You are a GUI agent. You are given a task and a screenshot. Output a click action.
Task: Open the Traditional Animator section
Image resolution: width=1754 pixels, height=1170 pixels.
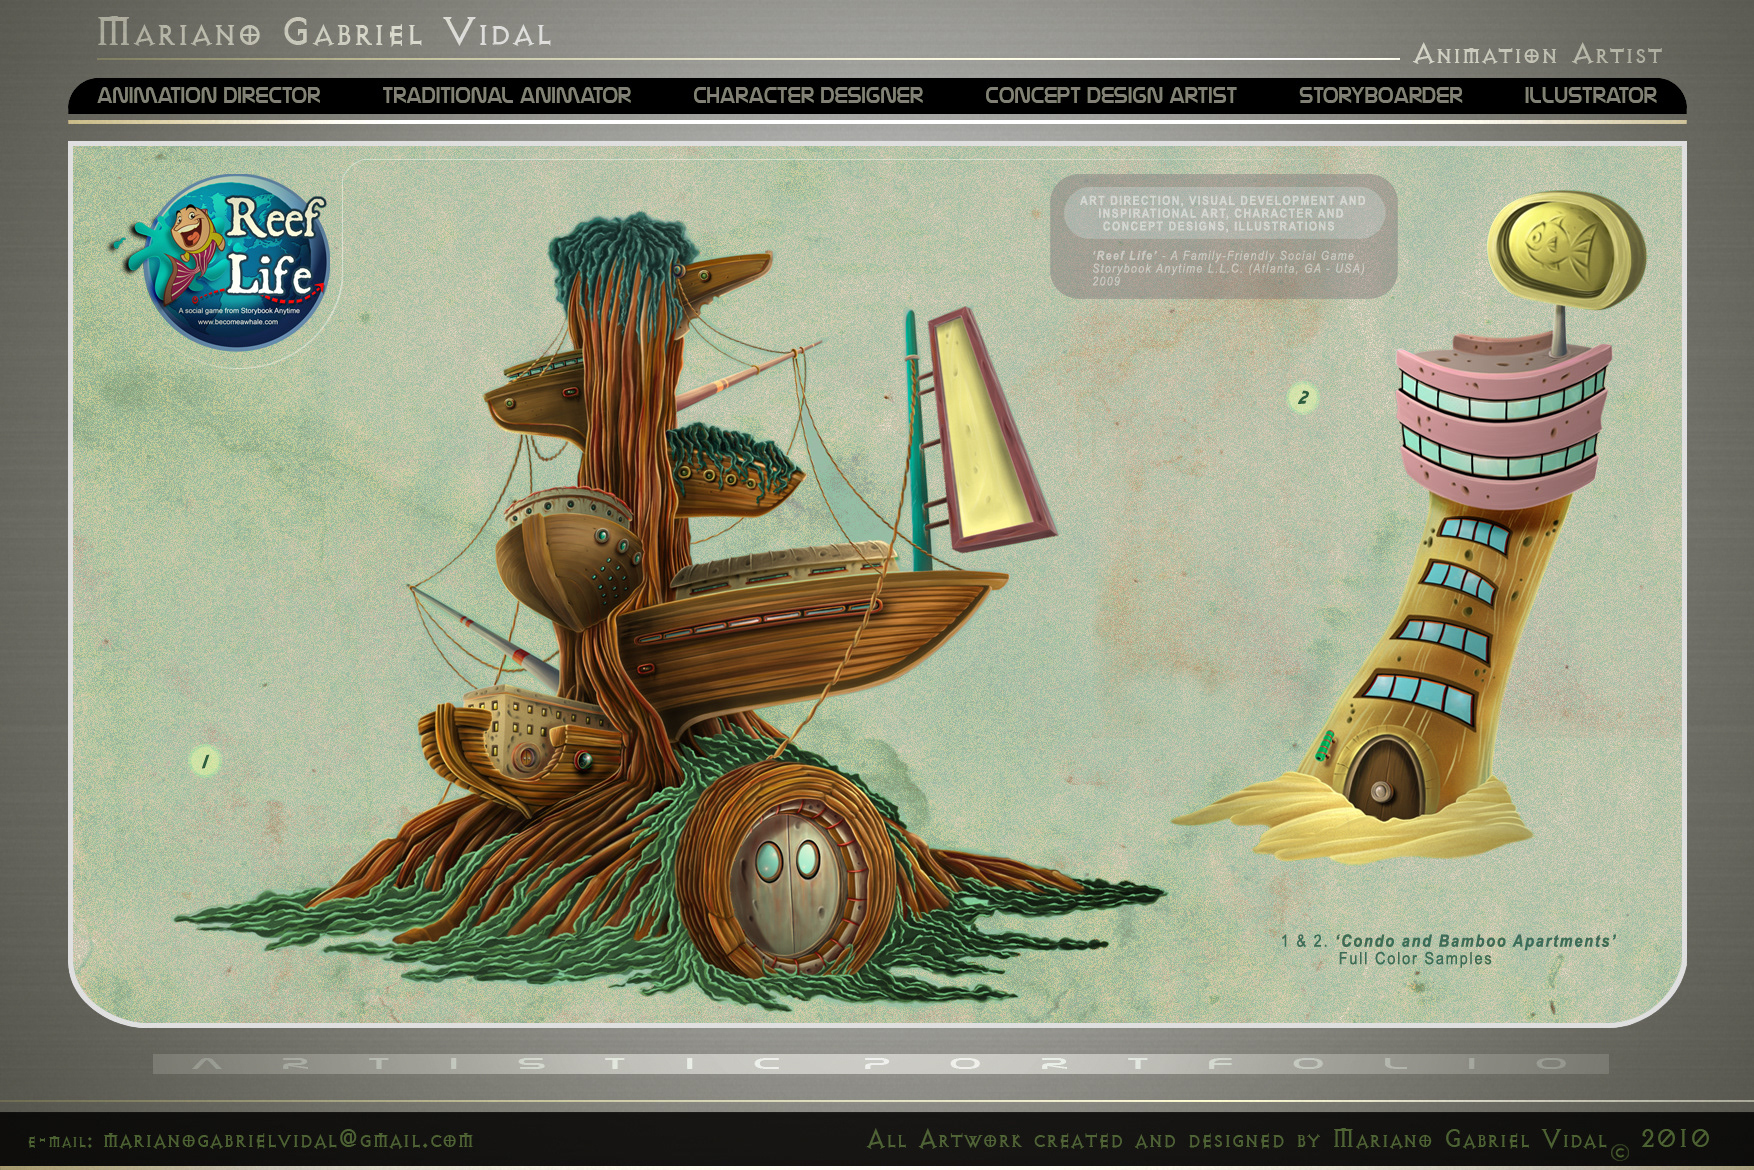click(x=507, y=96)
